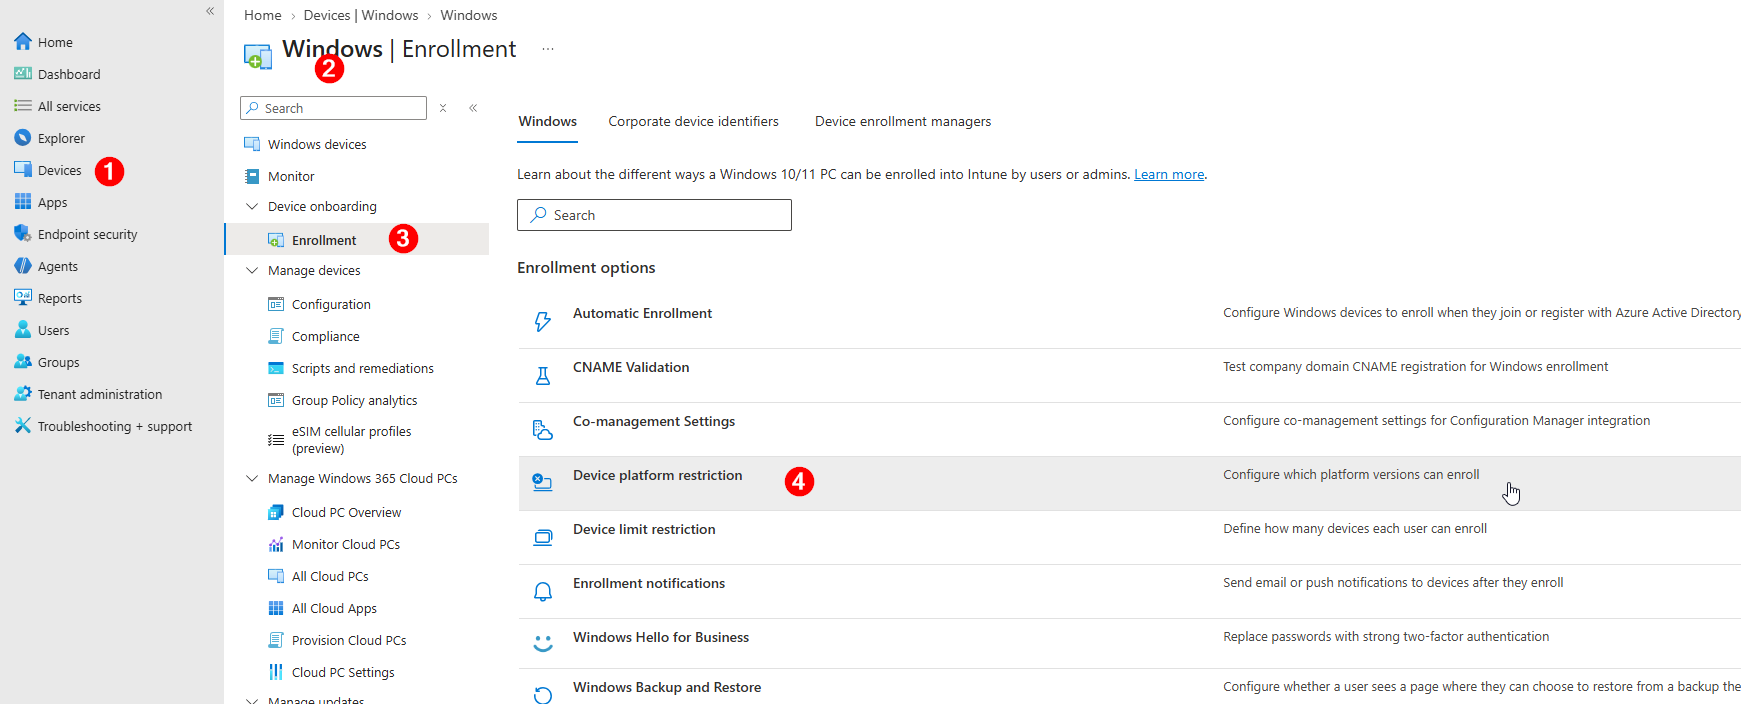The height and width of the screenshot is (704, 1741).
Task: Open the Compliance menu item
Action: point(325,337)
